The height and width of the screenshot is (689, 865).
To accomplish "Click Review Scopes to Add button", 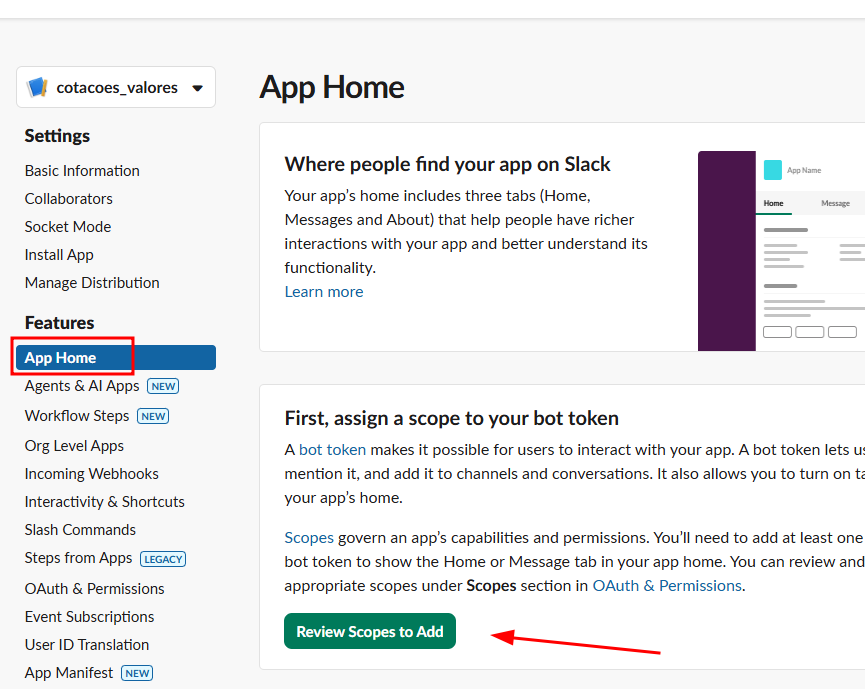I will (370, 632).
